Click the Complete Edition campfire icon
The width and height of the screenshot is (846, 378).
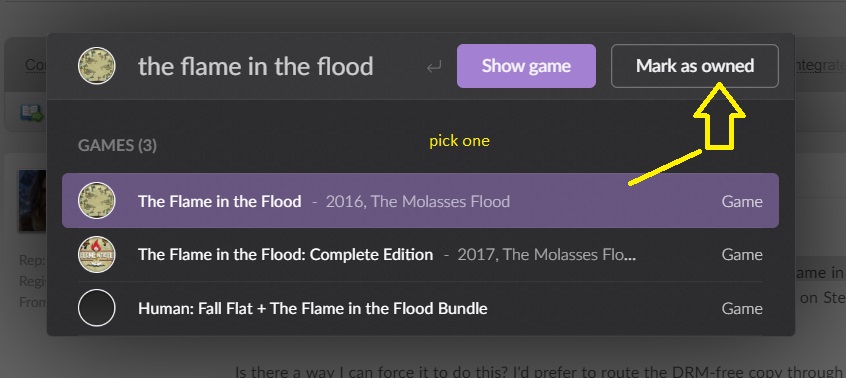click(x=97, y=254)
